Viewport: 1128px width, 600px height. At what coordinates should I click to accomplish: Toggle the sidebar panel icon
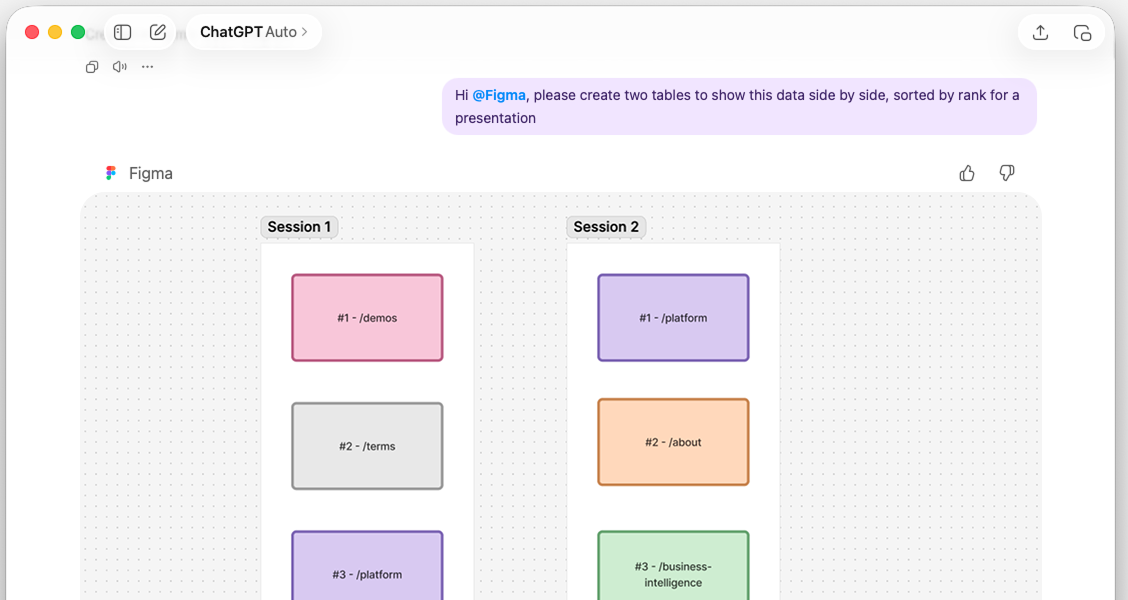click(122, 31)
